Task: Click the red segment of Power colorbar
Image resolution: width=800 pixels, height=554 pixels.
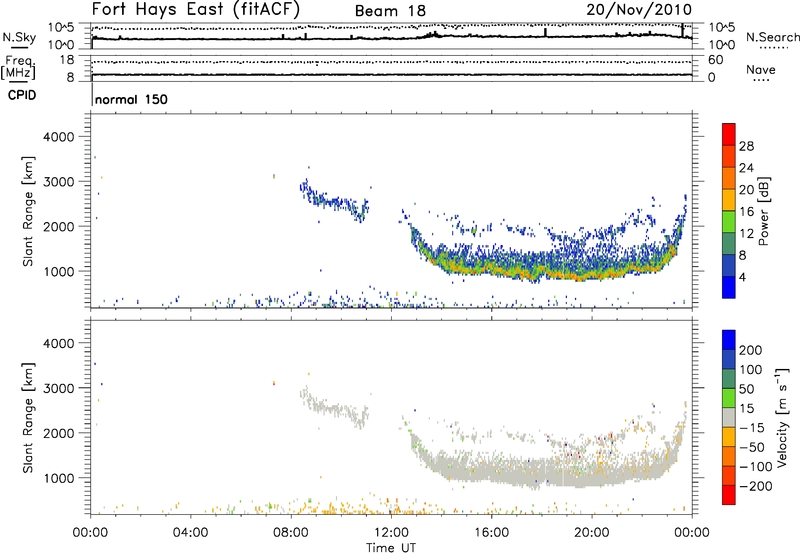Action: [x=729, y=134]
